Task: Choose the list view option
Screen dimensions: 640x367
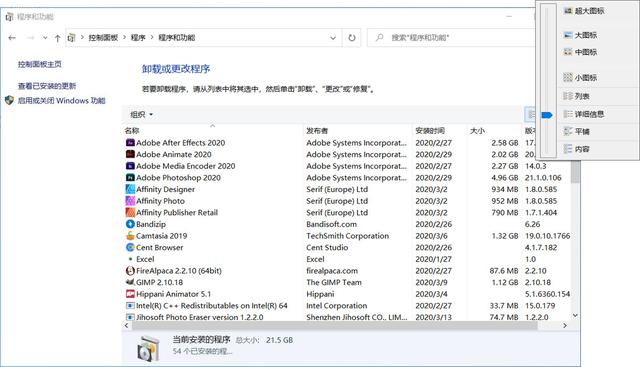Action: coord(576,96)
